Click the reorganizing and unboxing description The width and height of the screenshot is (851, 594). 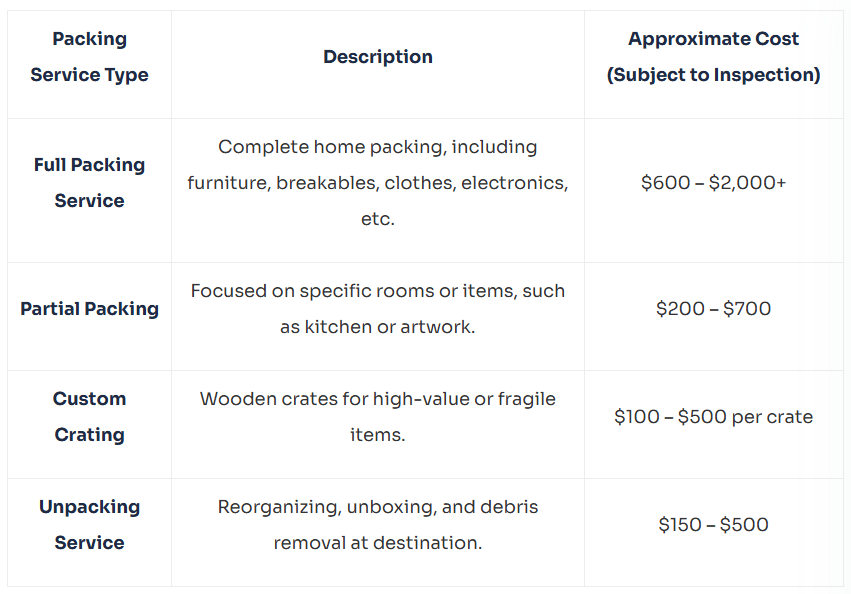378,507
